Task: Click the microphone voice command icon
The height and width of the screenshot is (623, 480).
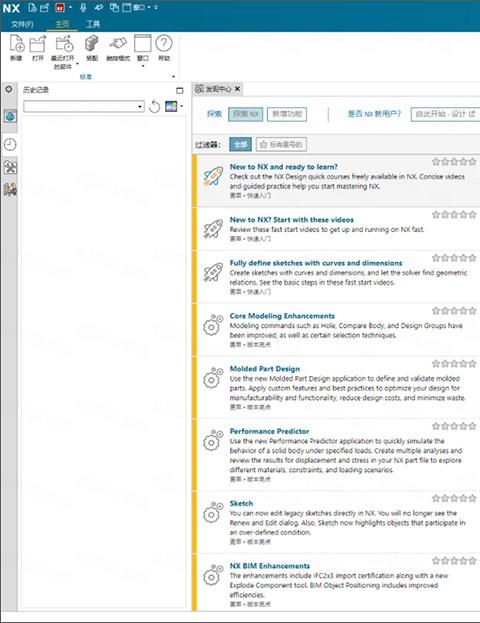Action: [83, 7]
